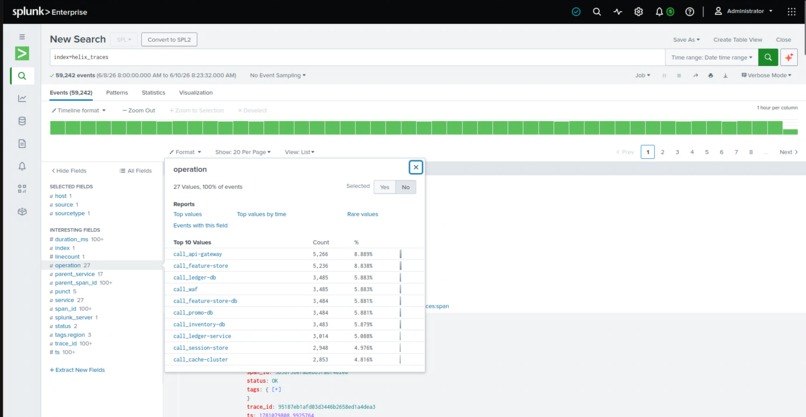
Task: Open Top values by time report
Action: (x=262, y=214)
